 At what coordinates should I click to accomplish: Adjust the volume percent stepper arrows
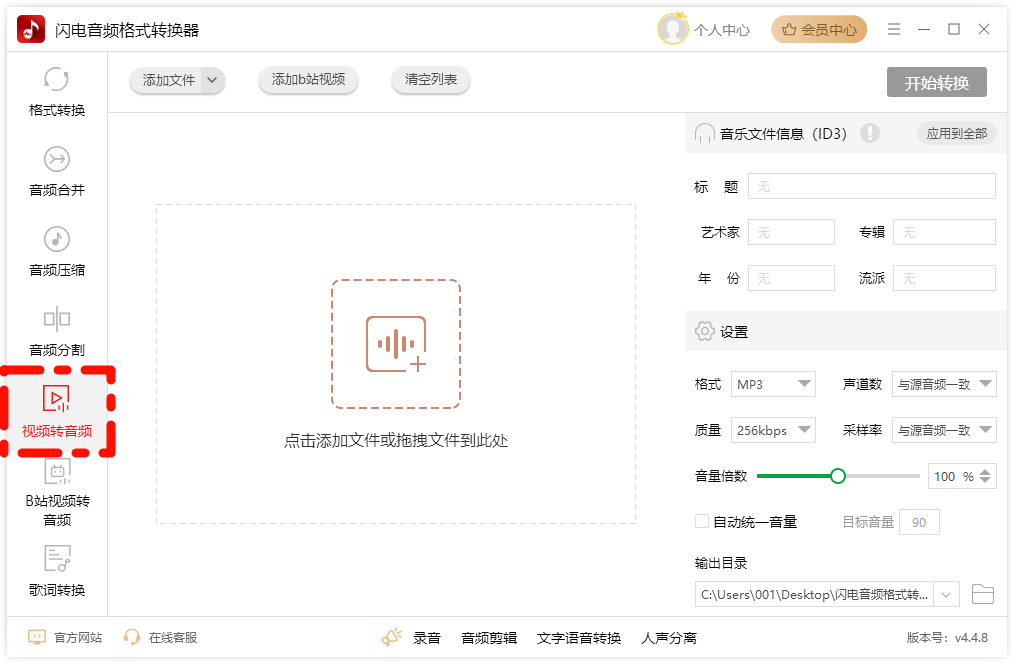(985, 476)
